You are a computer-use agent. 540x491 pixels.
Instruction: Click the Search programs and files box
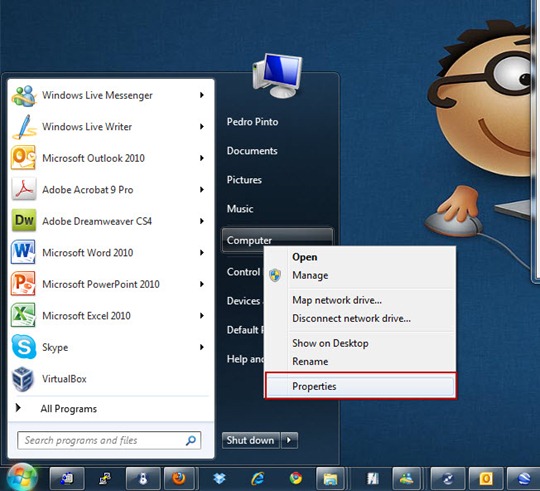coord(109,440)
